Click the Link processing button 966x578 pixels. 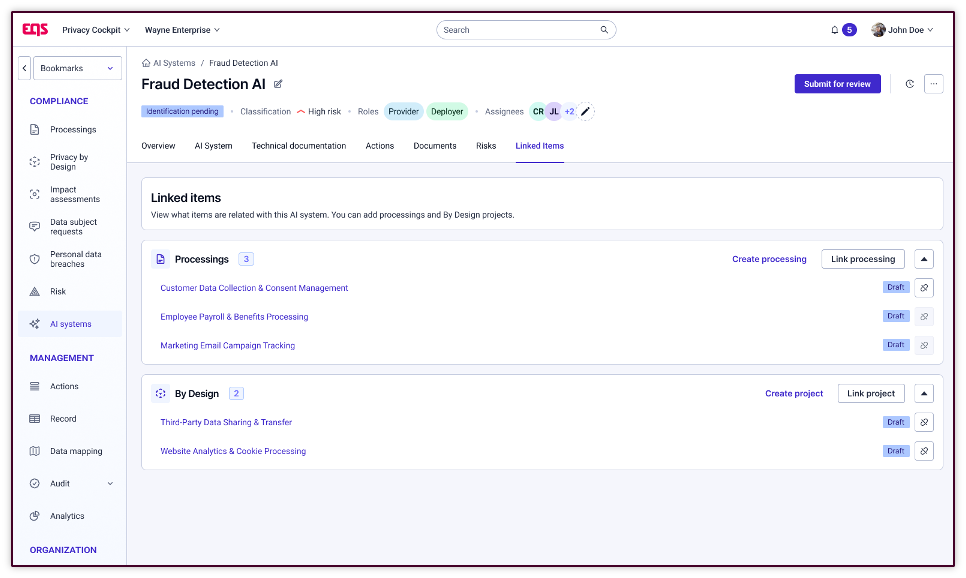[862, 259]
